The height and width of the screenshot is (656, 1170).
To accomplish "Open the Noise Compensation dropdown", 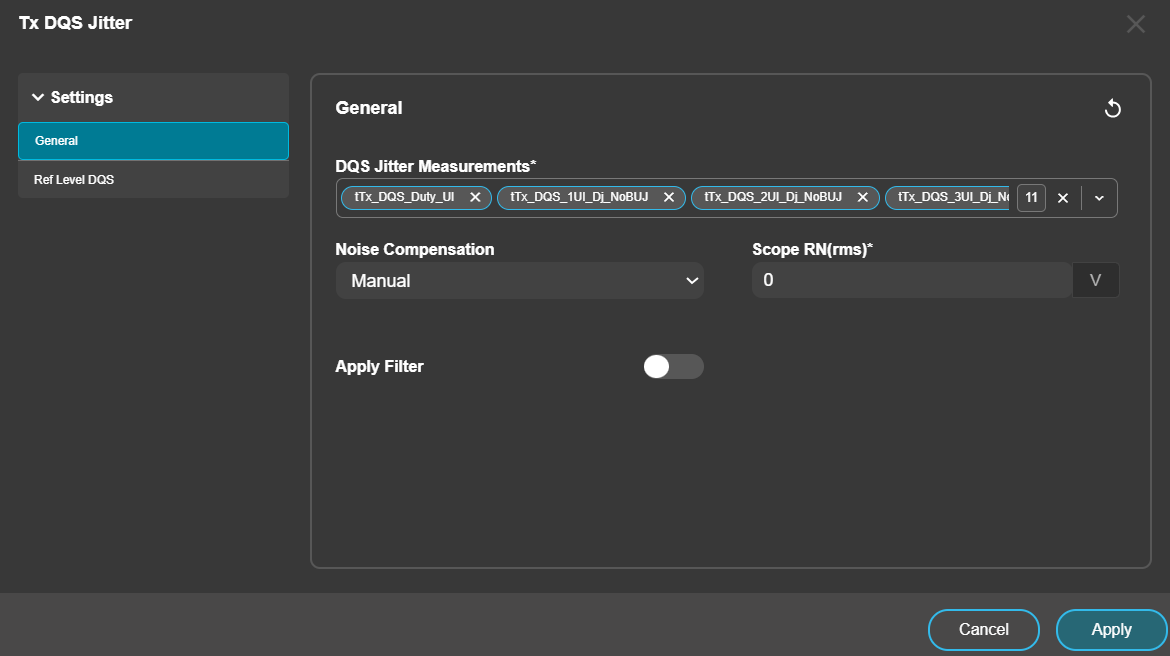I will [519, 281].
